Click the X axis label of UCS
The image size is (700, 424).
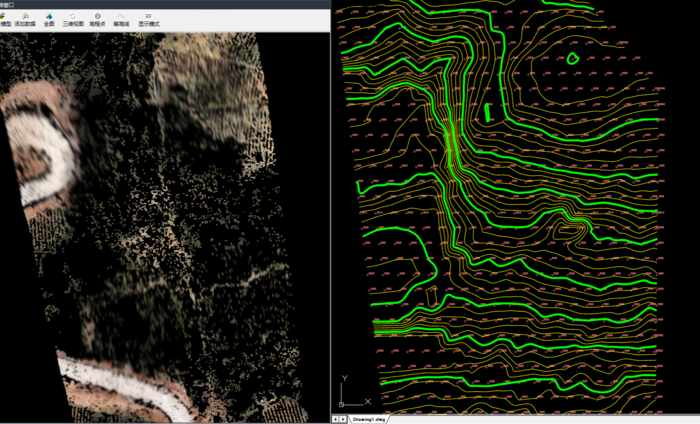coord(368,401)
